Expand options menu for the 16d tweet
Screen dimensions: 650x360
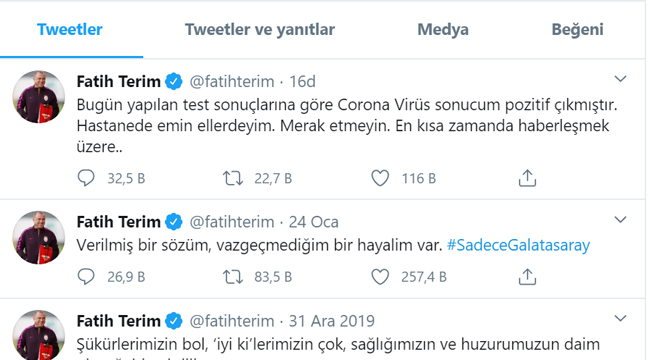click(620, 79)
